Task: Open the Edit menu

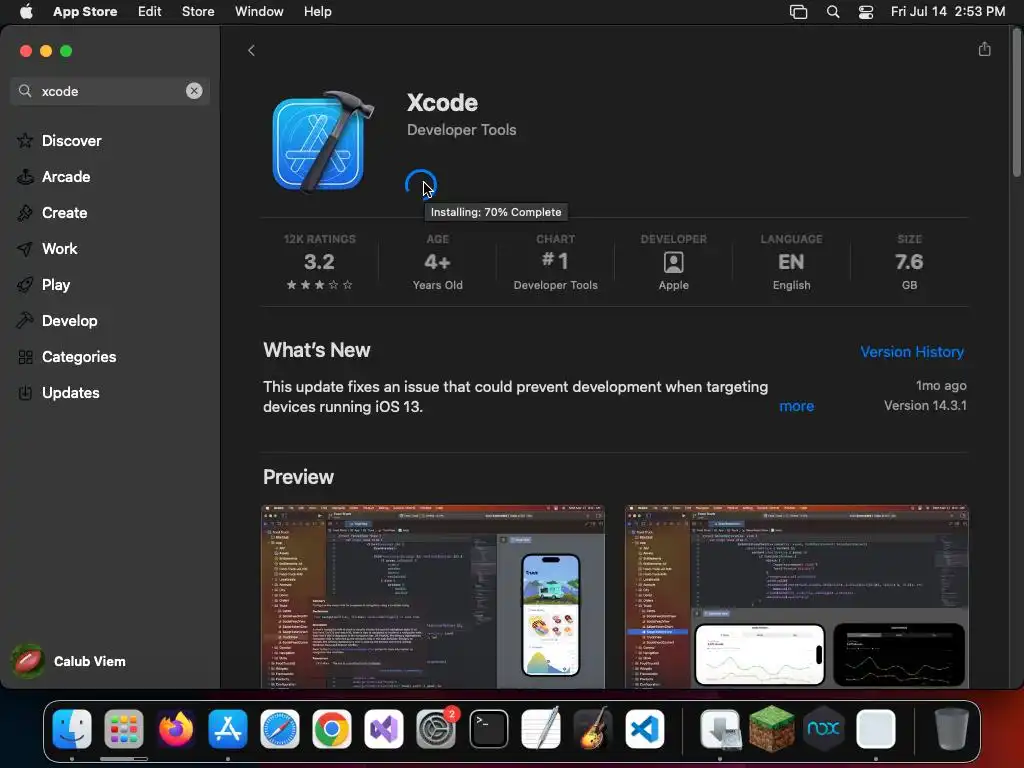Action: coord(150,12)
